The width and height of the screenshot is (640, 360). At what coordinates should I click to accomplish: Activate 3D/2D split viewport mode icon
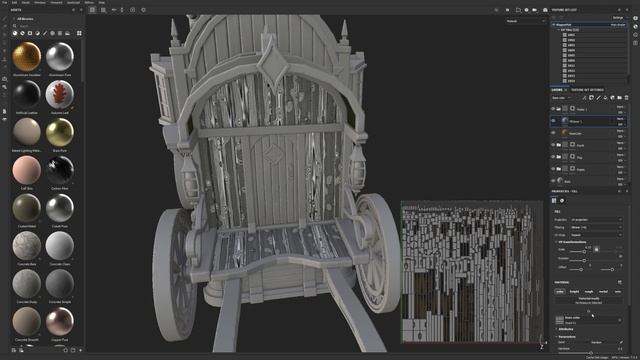click(92, 10)
